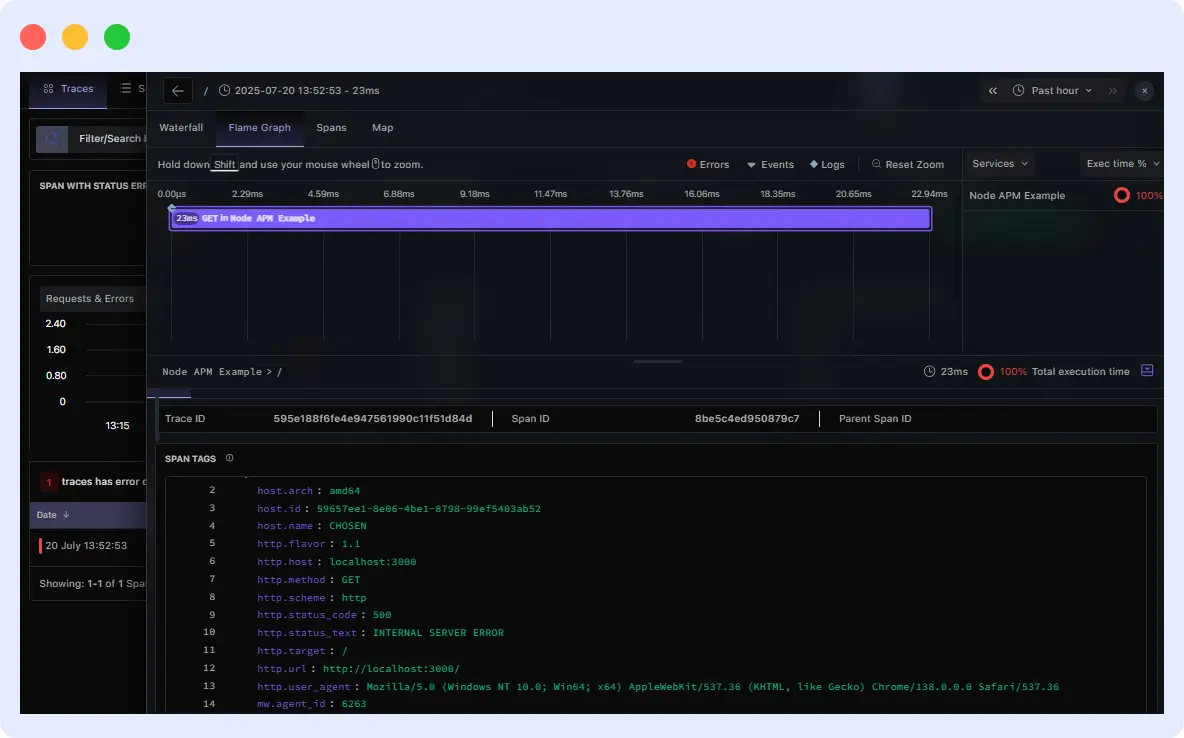The image size is (1184, 738).
Task: Open the Exec time % dropdown
Action: [x=1119, y=163]
